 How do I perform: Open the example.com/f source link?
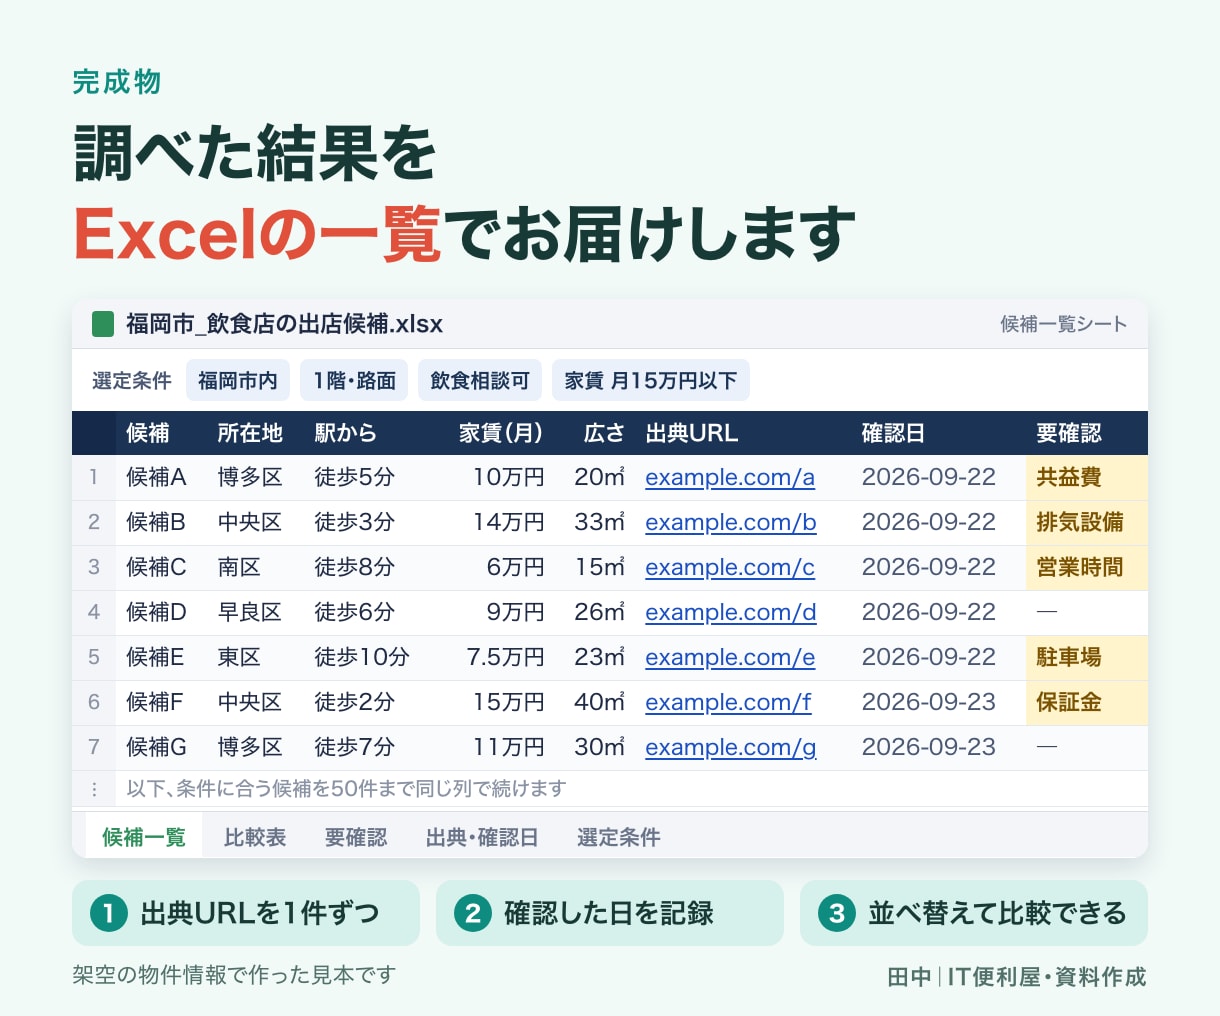coord(728,702)
